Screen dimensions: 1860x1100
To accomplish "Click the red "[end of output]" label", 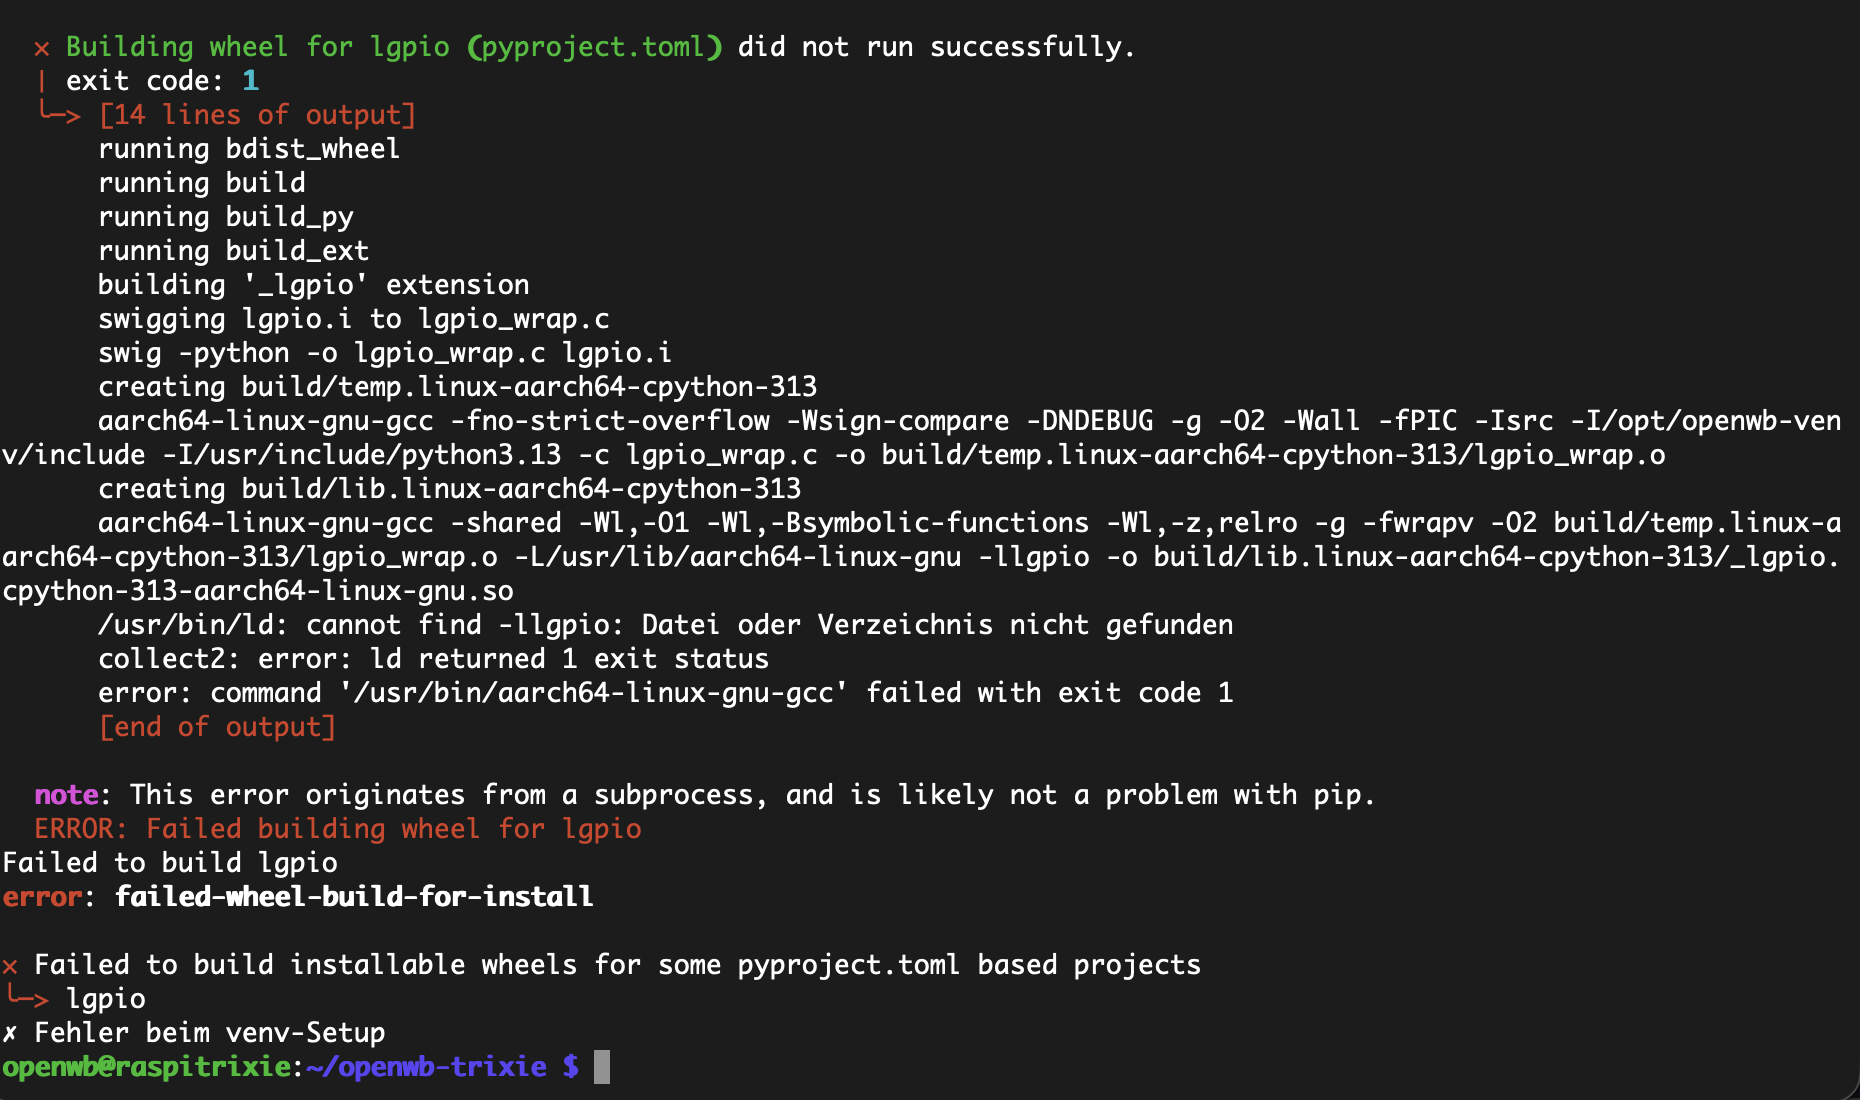I will pyautogui.click(x=217, y=727).
